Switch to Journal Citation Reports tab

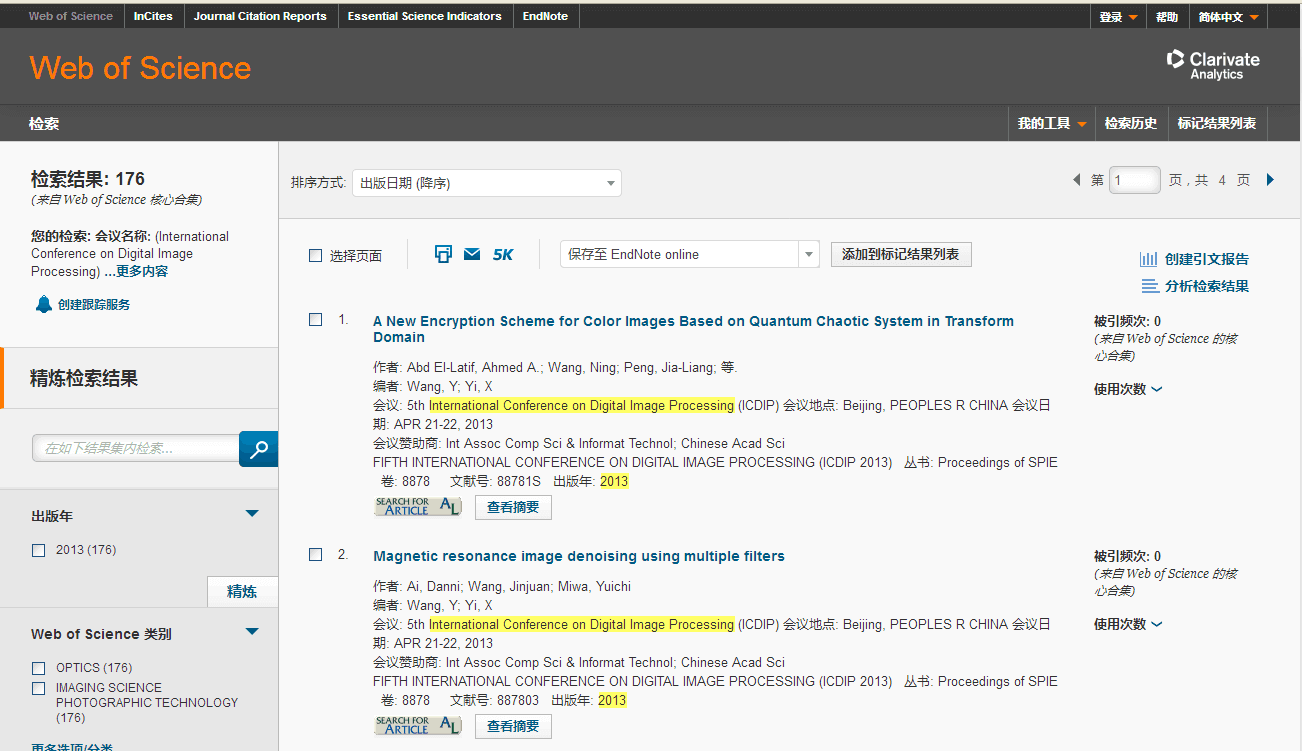click(x=260, y=16)
